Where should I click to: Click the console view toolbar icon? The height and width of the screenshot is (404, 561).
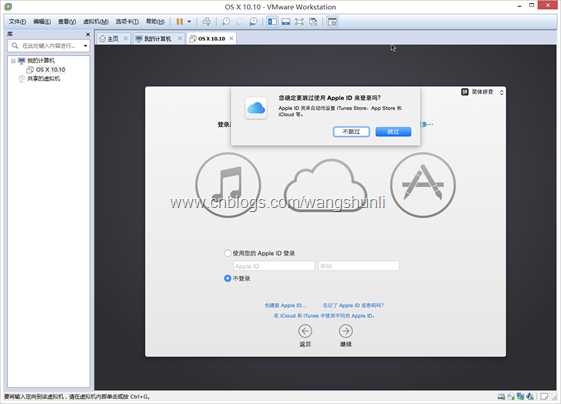tap(332, 21)
